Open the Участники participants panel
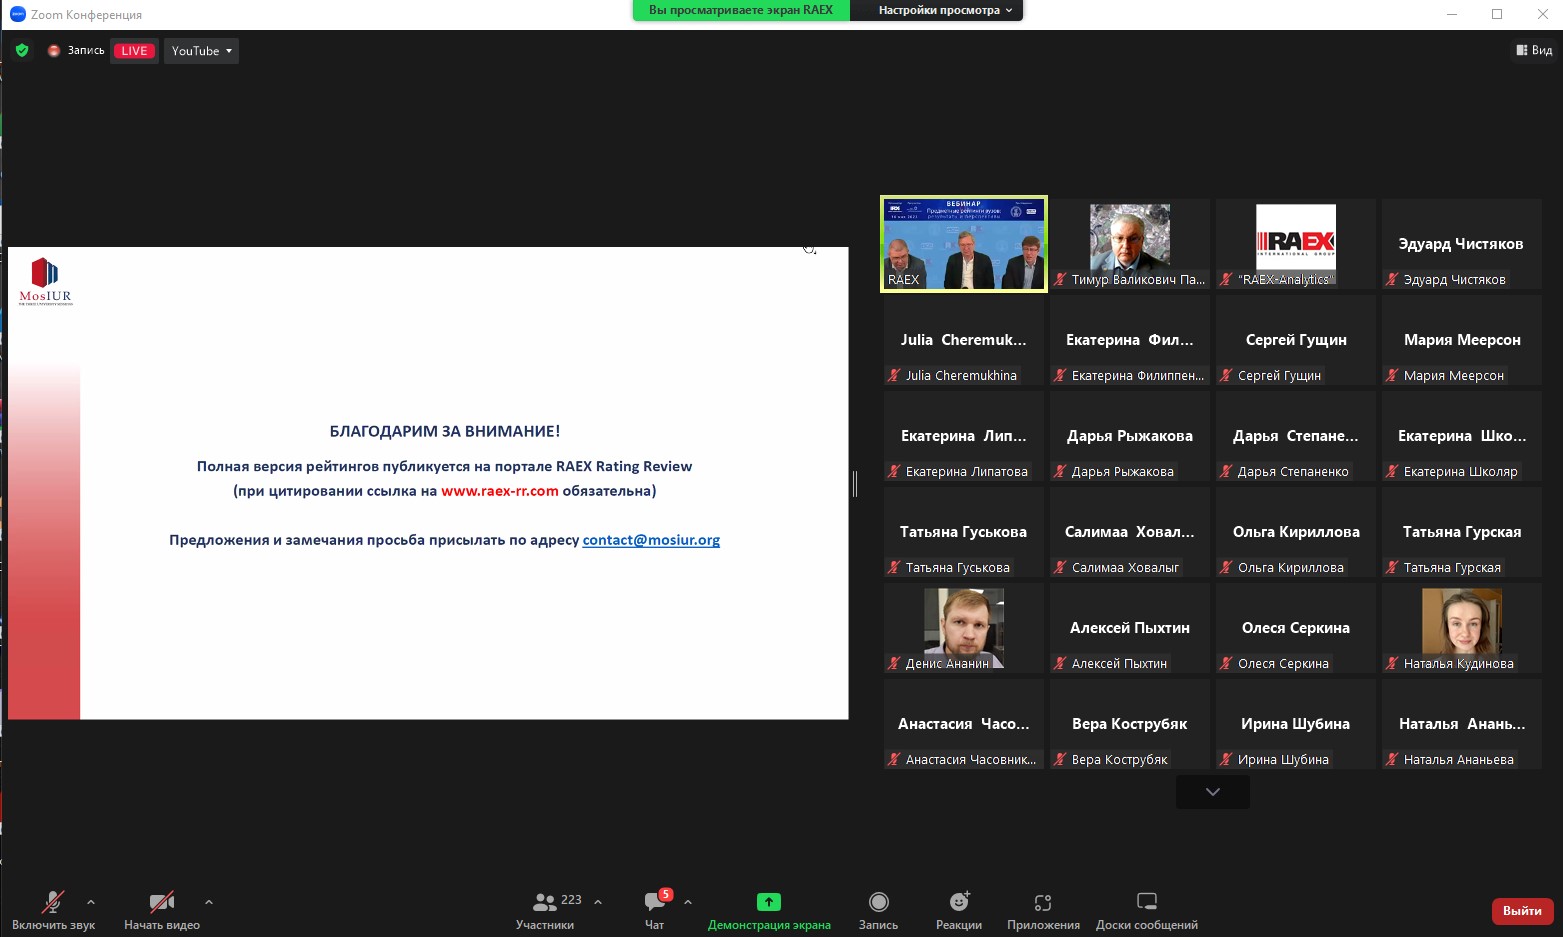1563x937 pixels. coord(545,909)
